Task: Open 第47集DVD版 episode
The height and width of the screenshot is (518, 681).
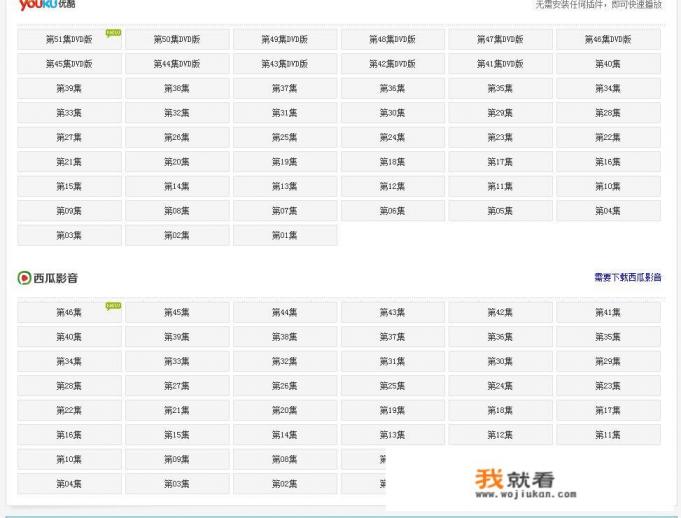Action: 500,40
